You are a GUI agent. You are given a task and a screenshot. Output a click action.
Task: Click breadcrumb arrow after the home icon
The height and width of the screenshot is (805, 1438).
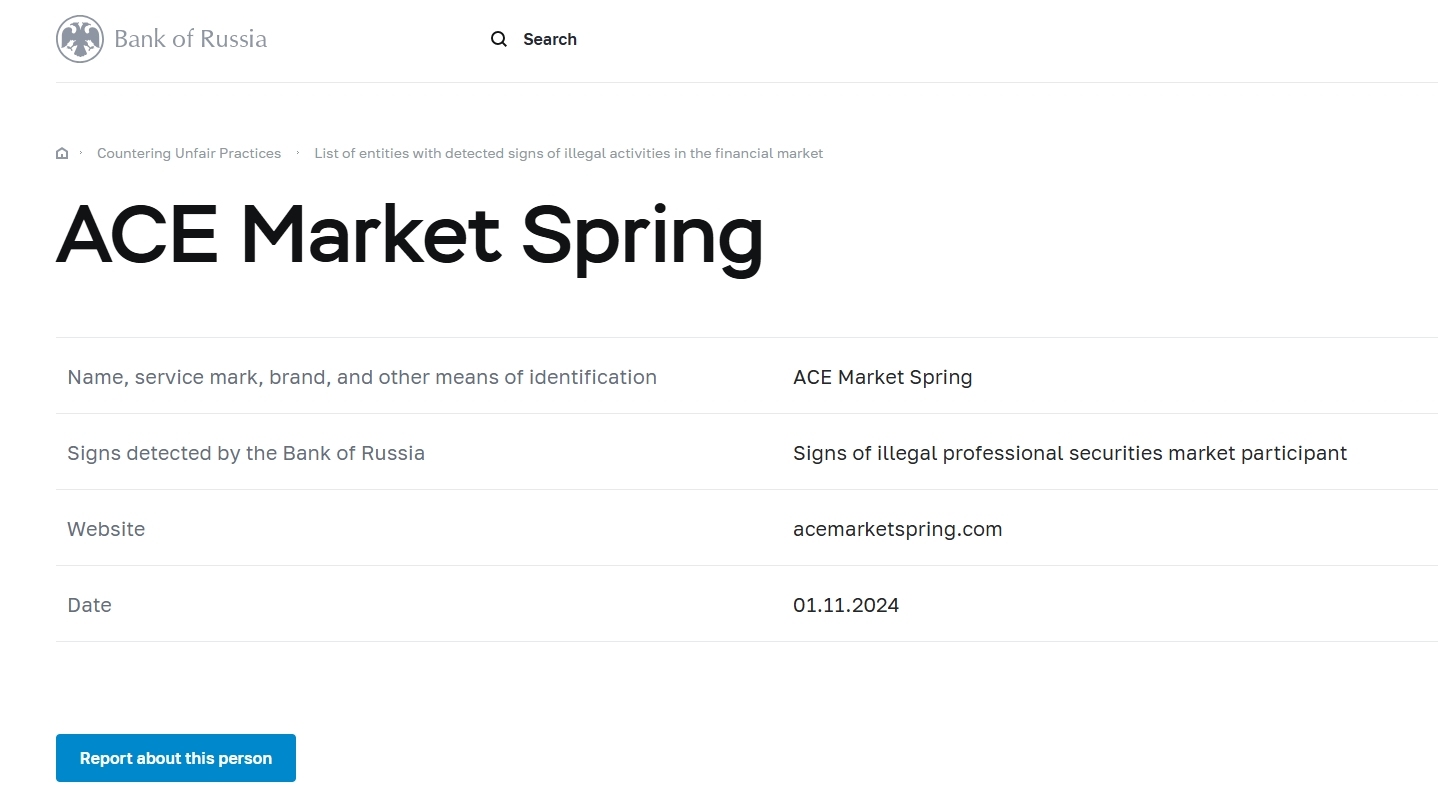[x=81, y=153]
